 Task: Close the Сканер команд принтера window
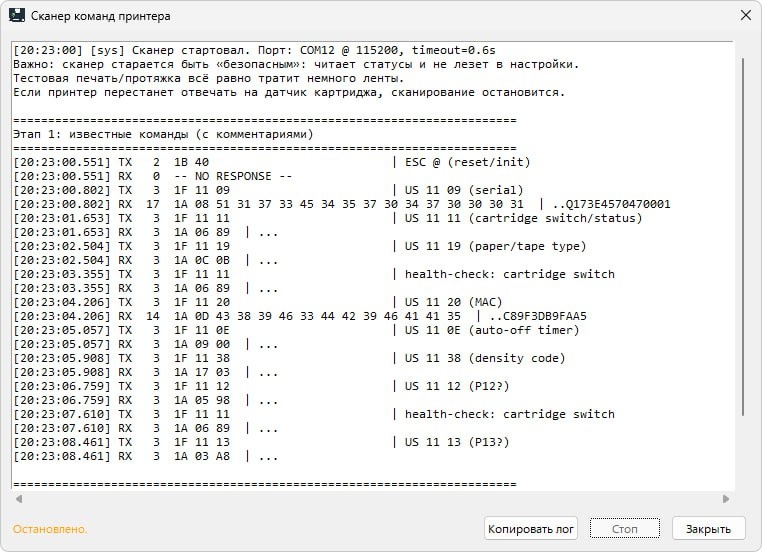tap(745, 16)
